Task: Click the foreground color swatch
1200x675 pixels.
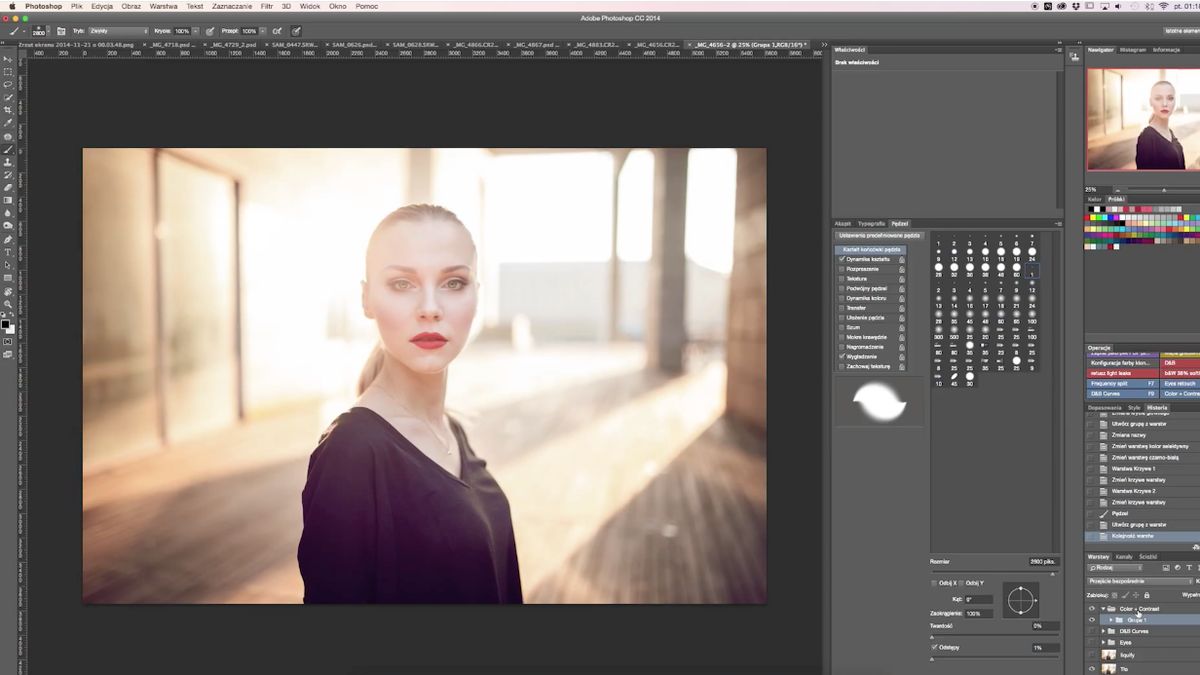Action: pos(6,323)
